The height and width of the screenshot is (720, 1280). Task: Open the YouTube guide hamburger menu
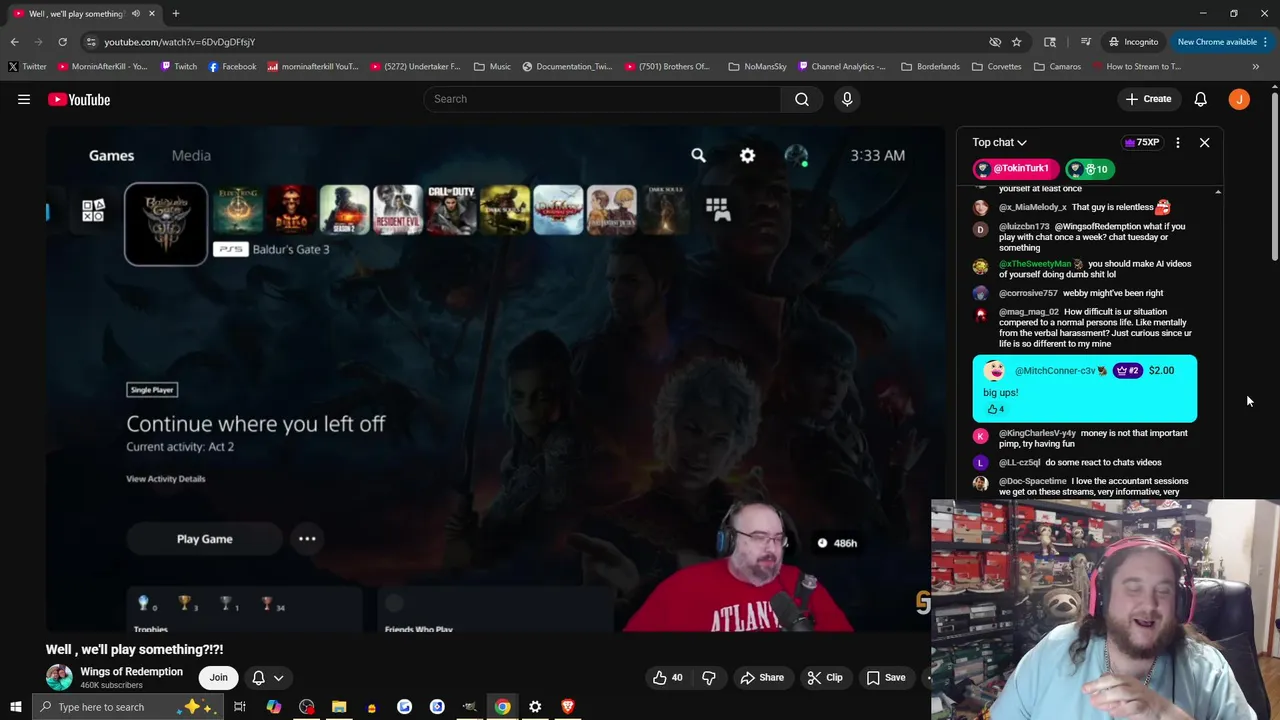point(24,99)
